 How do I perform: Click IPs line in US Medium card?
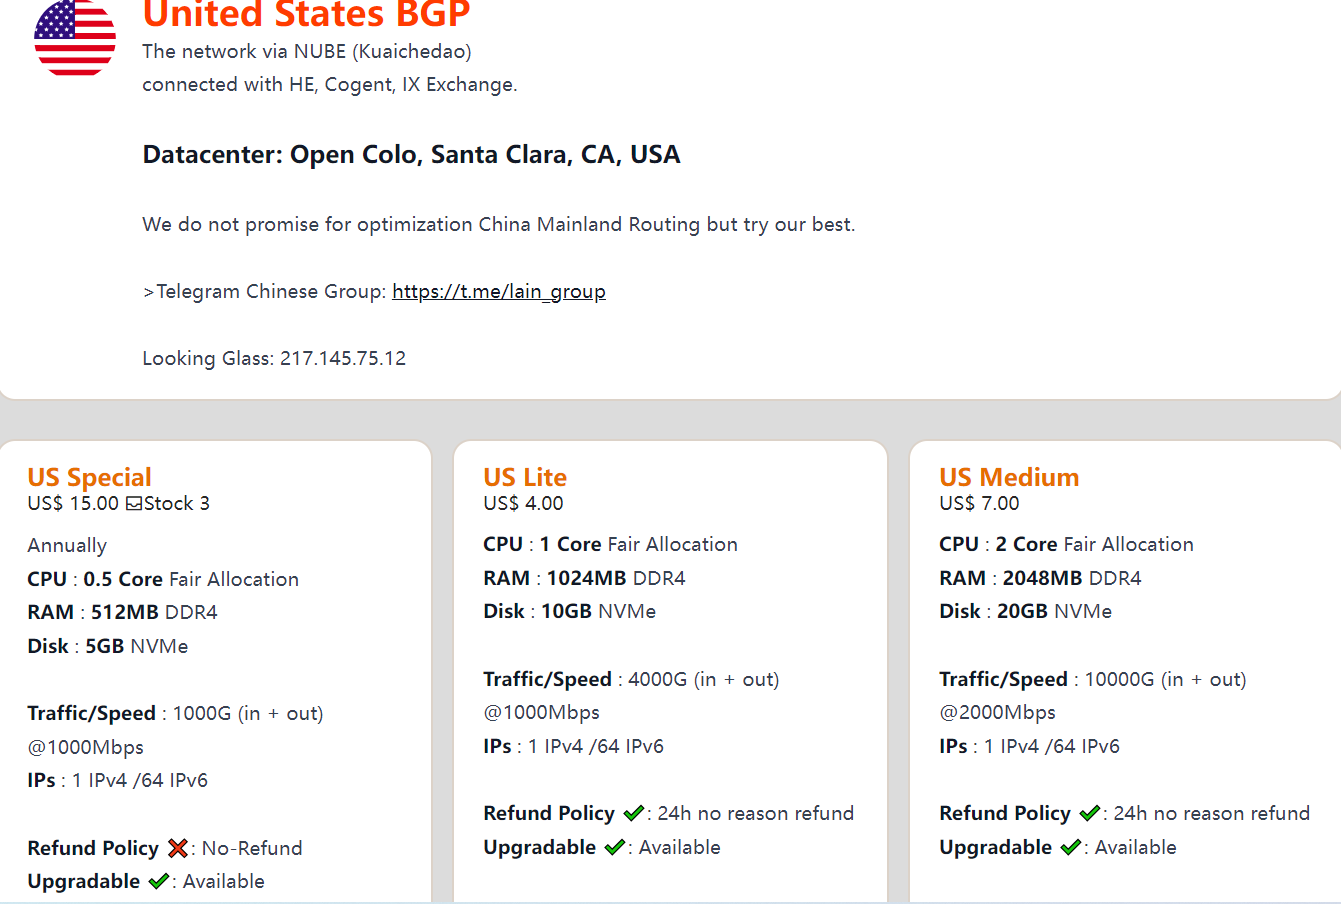point(1030,746)
